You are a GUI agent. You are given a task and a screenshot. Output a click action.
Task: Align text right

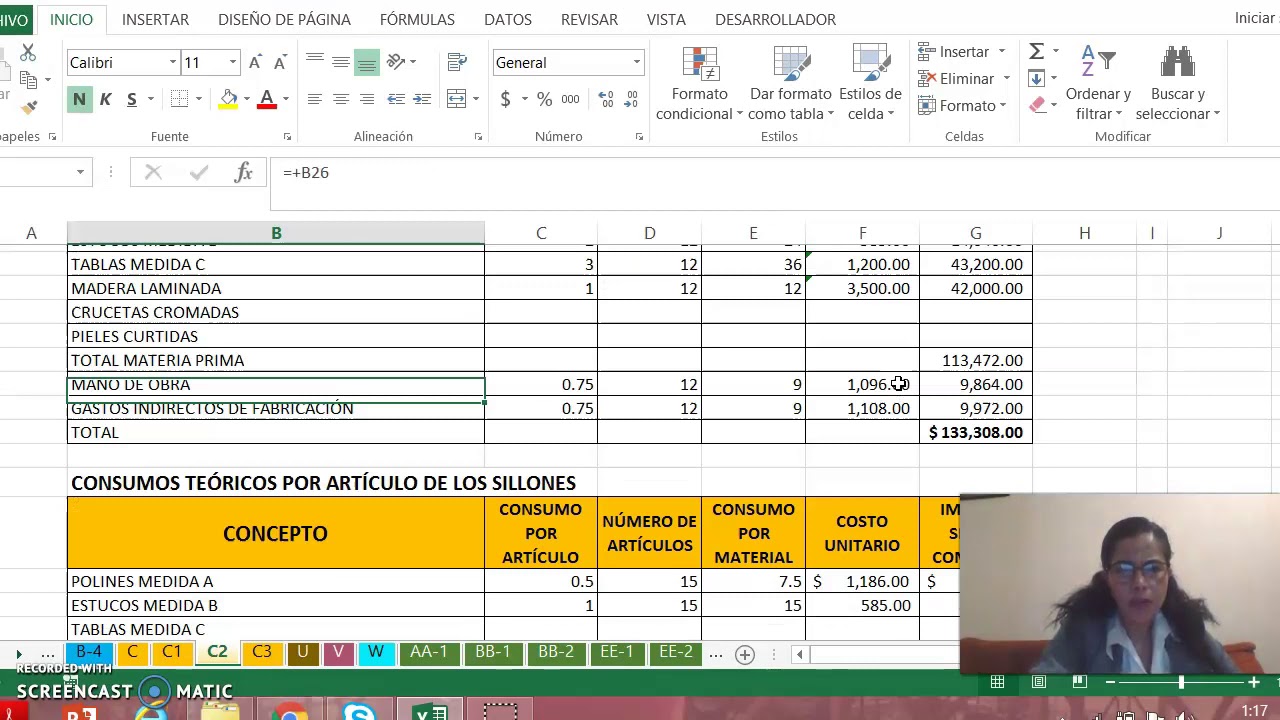367,99
